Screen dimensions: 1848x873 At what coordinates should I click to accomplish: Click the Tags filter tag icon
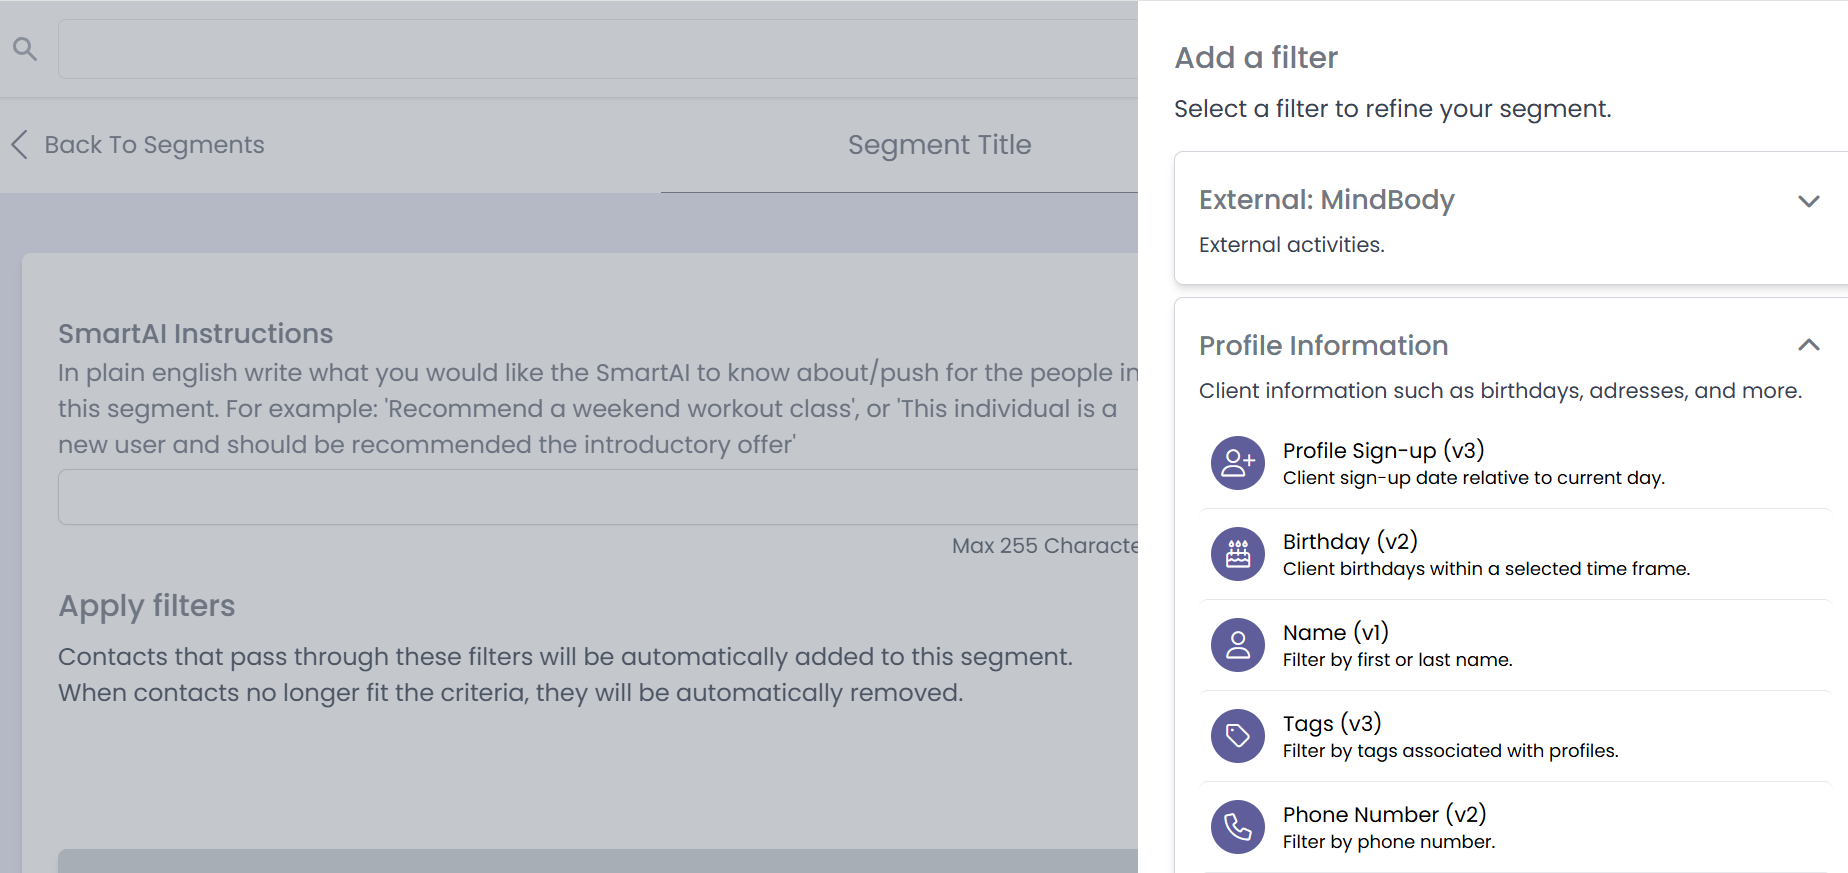tap(1238, 736)
